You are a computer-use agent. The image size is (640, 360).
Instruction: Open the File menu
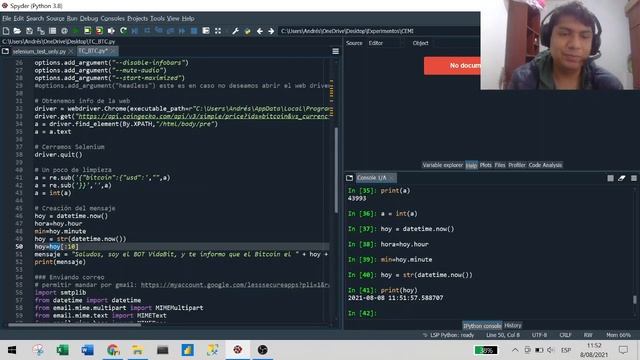tap(7, 18)
